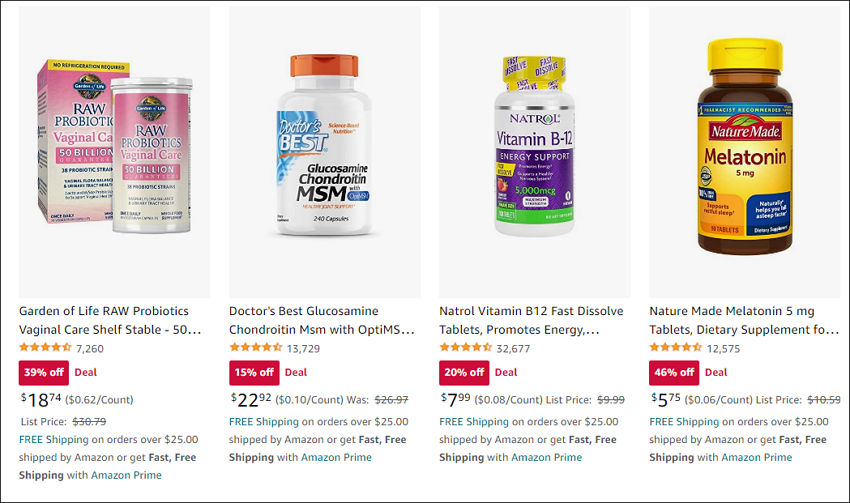The height and width of the screenshot is (503, 850).
Task: Click the 39% off deal badge
Action: 44,372
